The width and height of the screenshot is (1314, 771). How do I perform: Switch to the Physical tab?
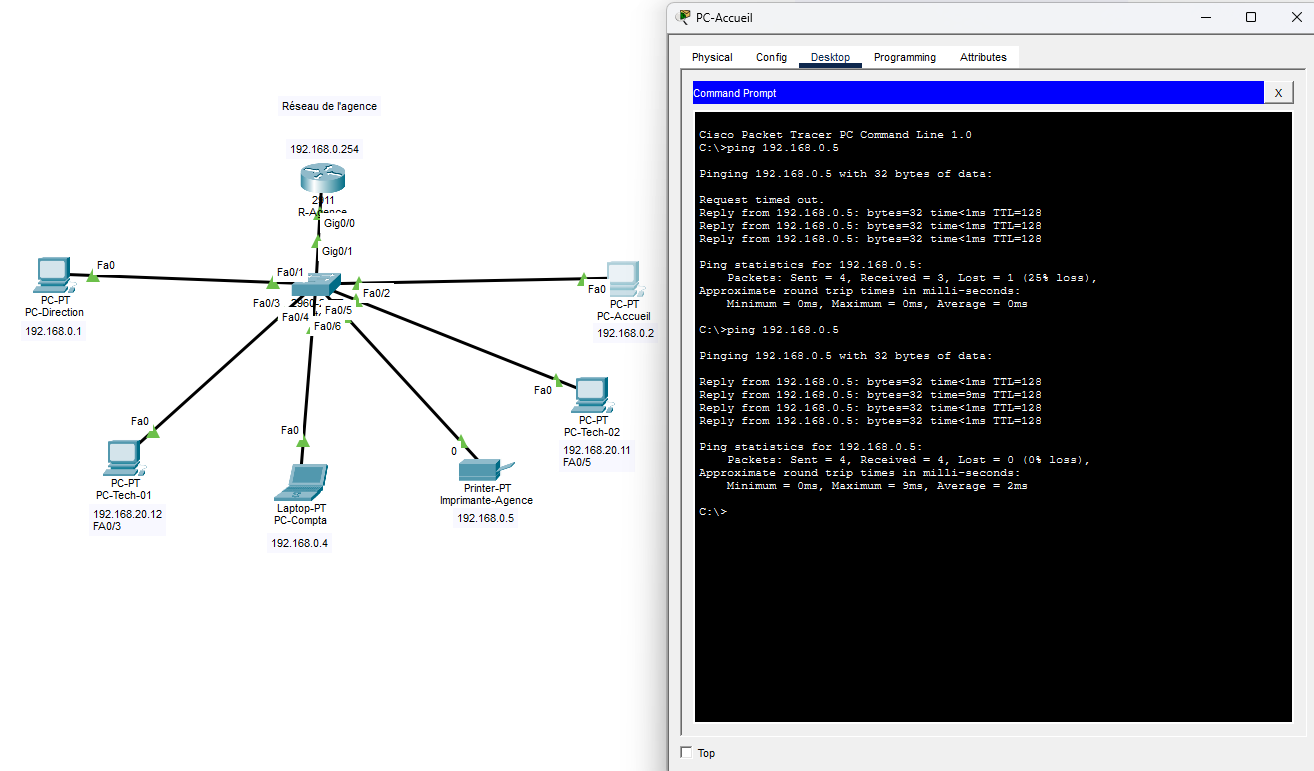(712, 57)
